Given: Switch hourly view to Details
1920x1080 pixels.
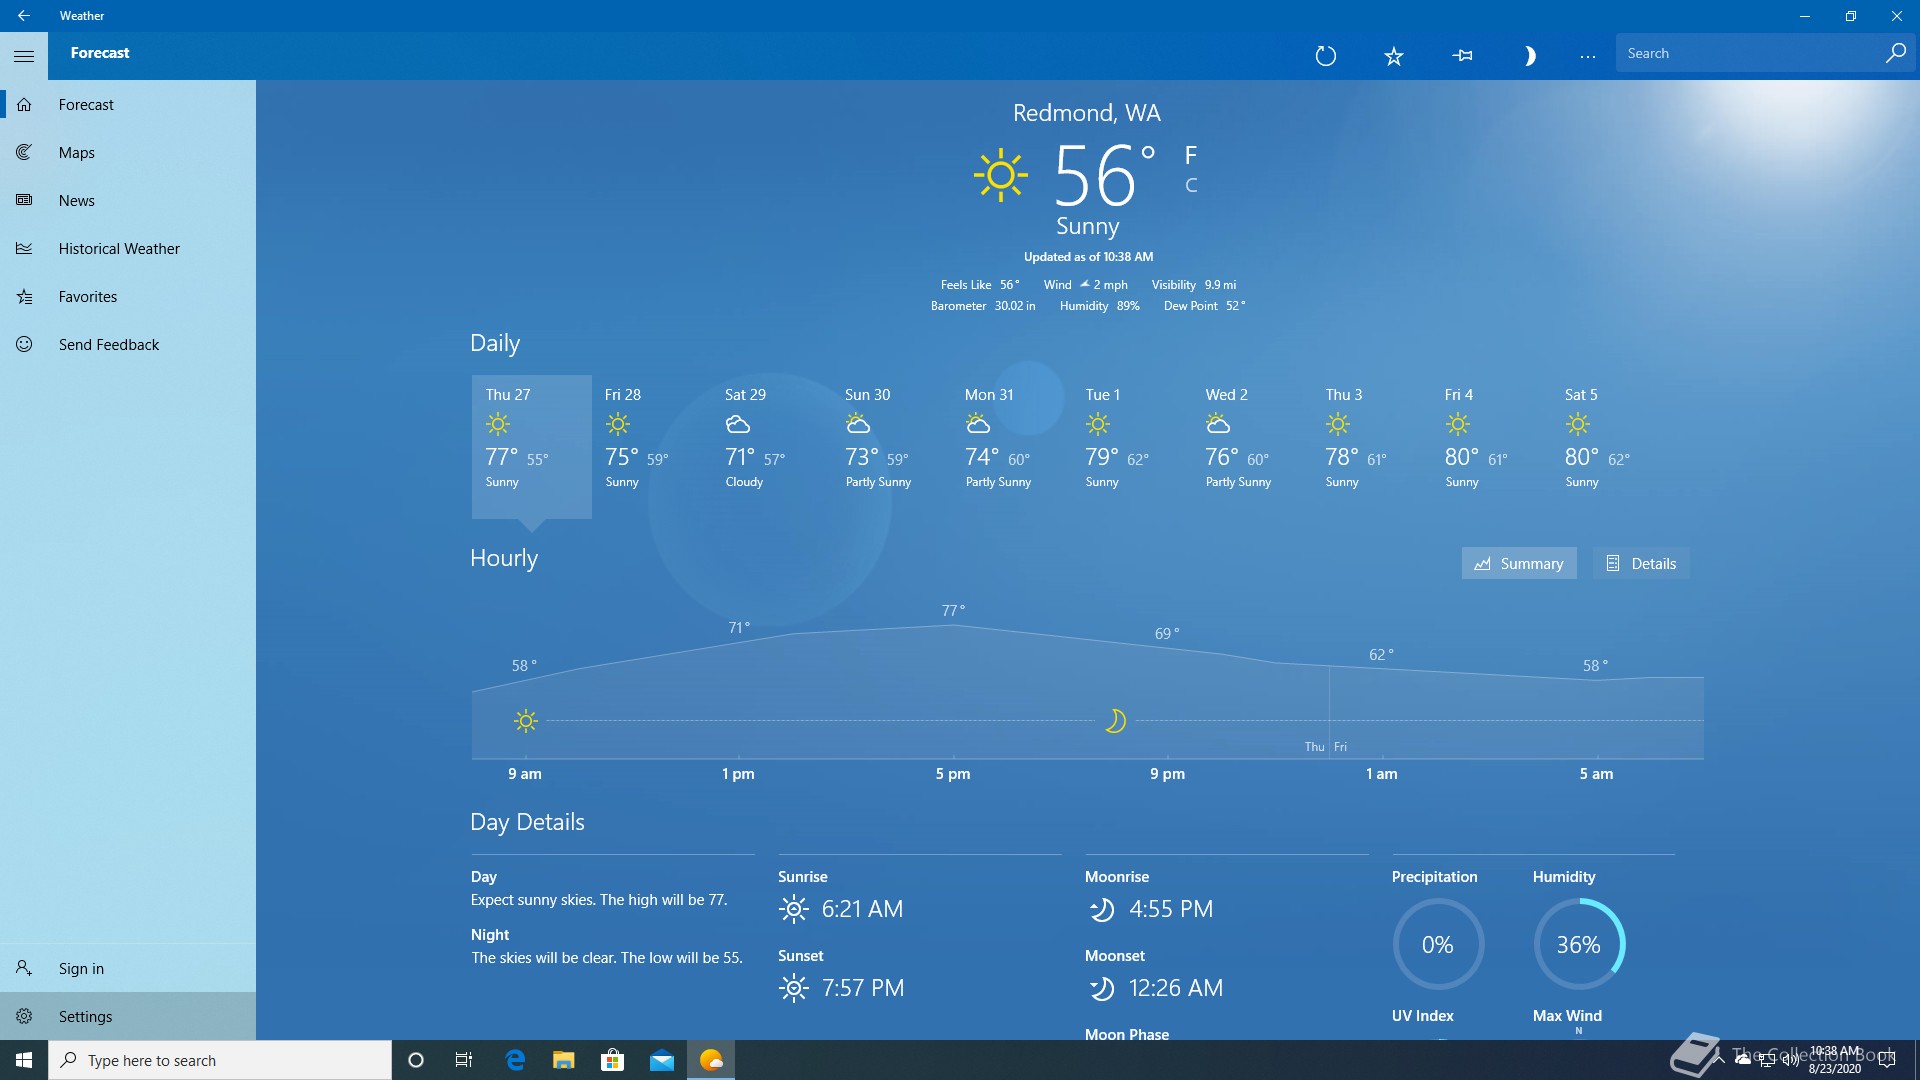Looking at the screenshot, I should point(1641,564).
